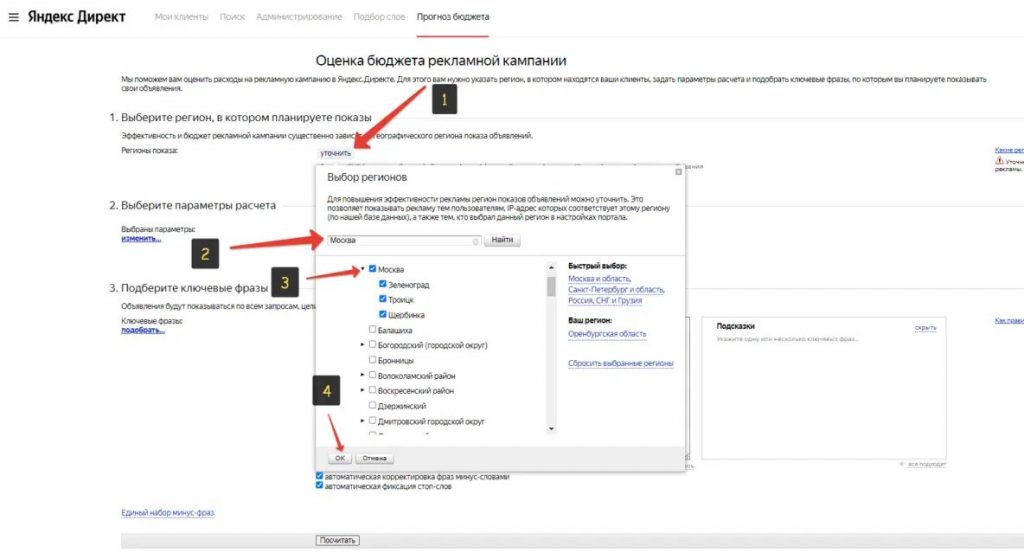Click the Зеленоград label in the tree
The width and height of the screenshot is (1024, 559).
[x=408, y=285]
